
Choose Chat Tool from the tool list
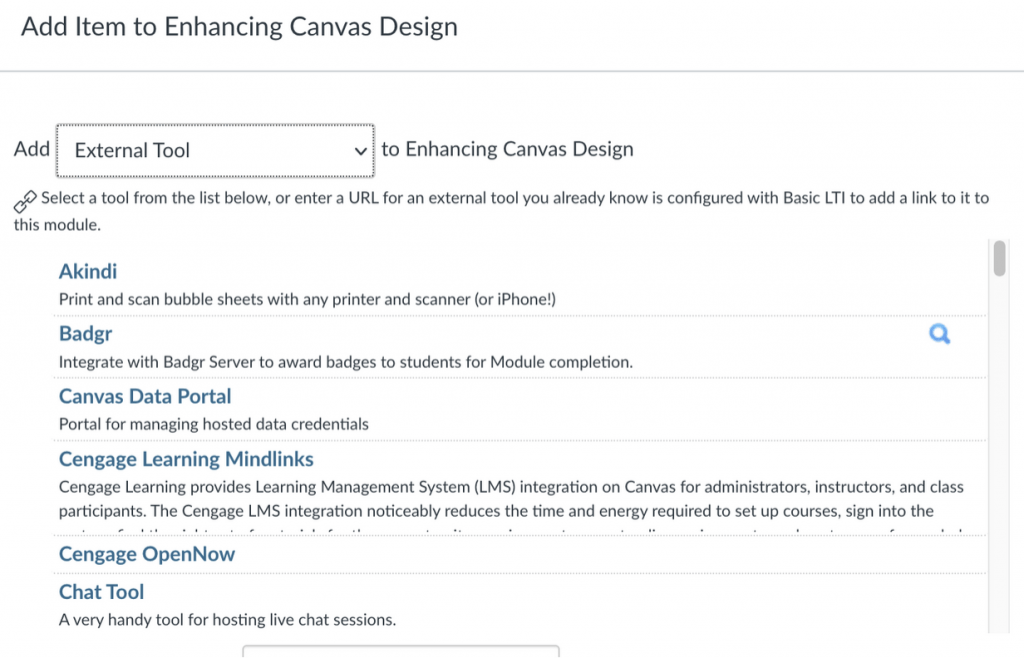point(101,591)
